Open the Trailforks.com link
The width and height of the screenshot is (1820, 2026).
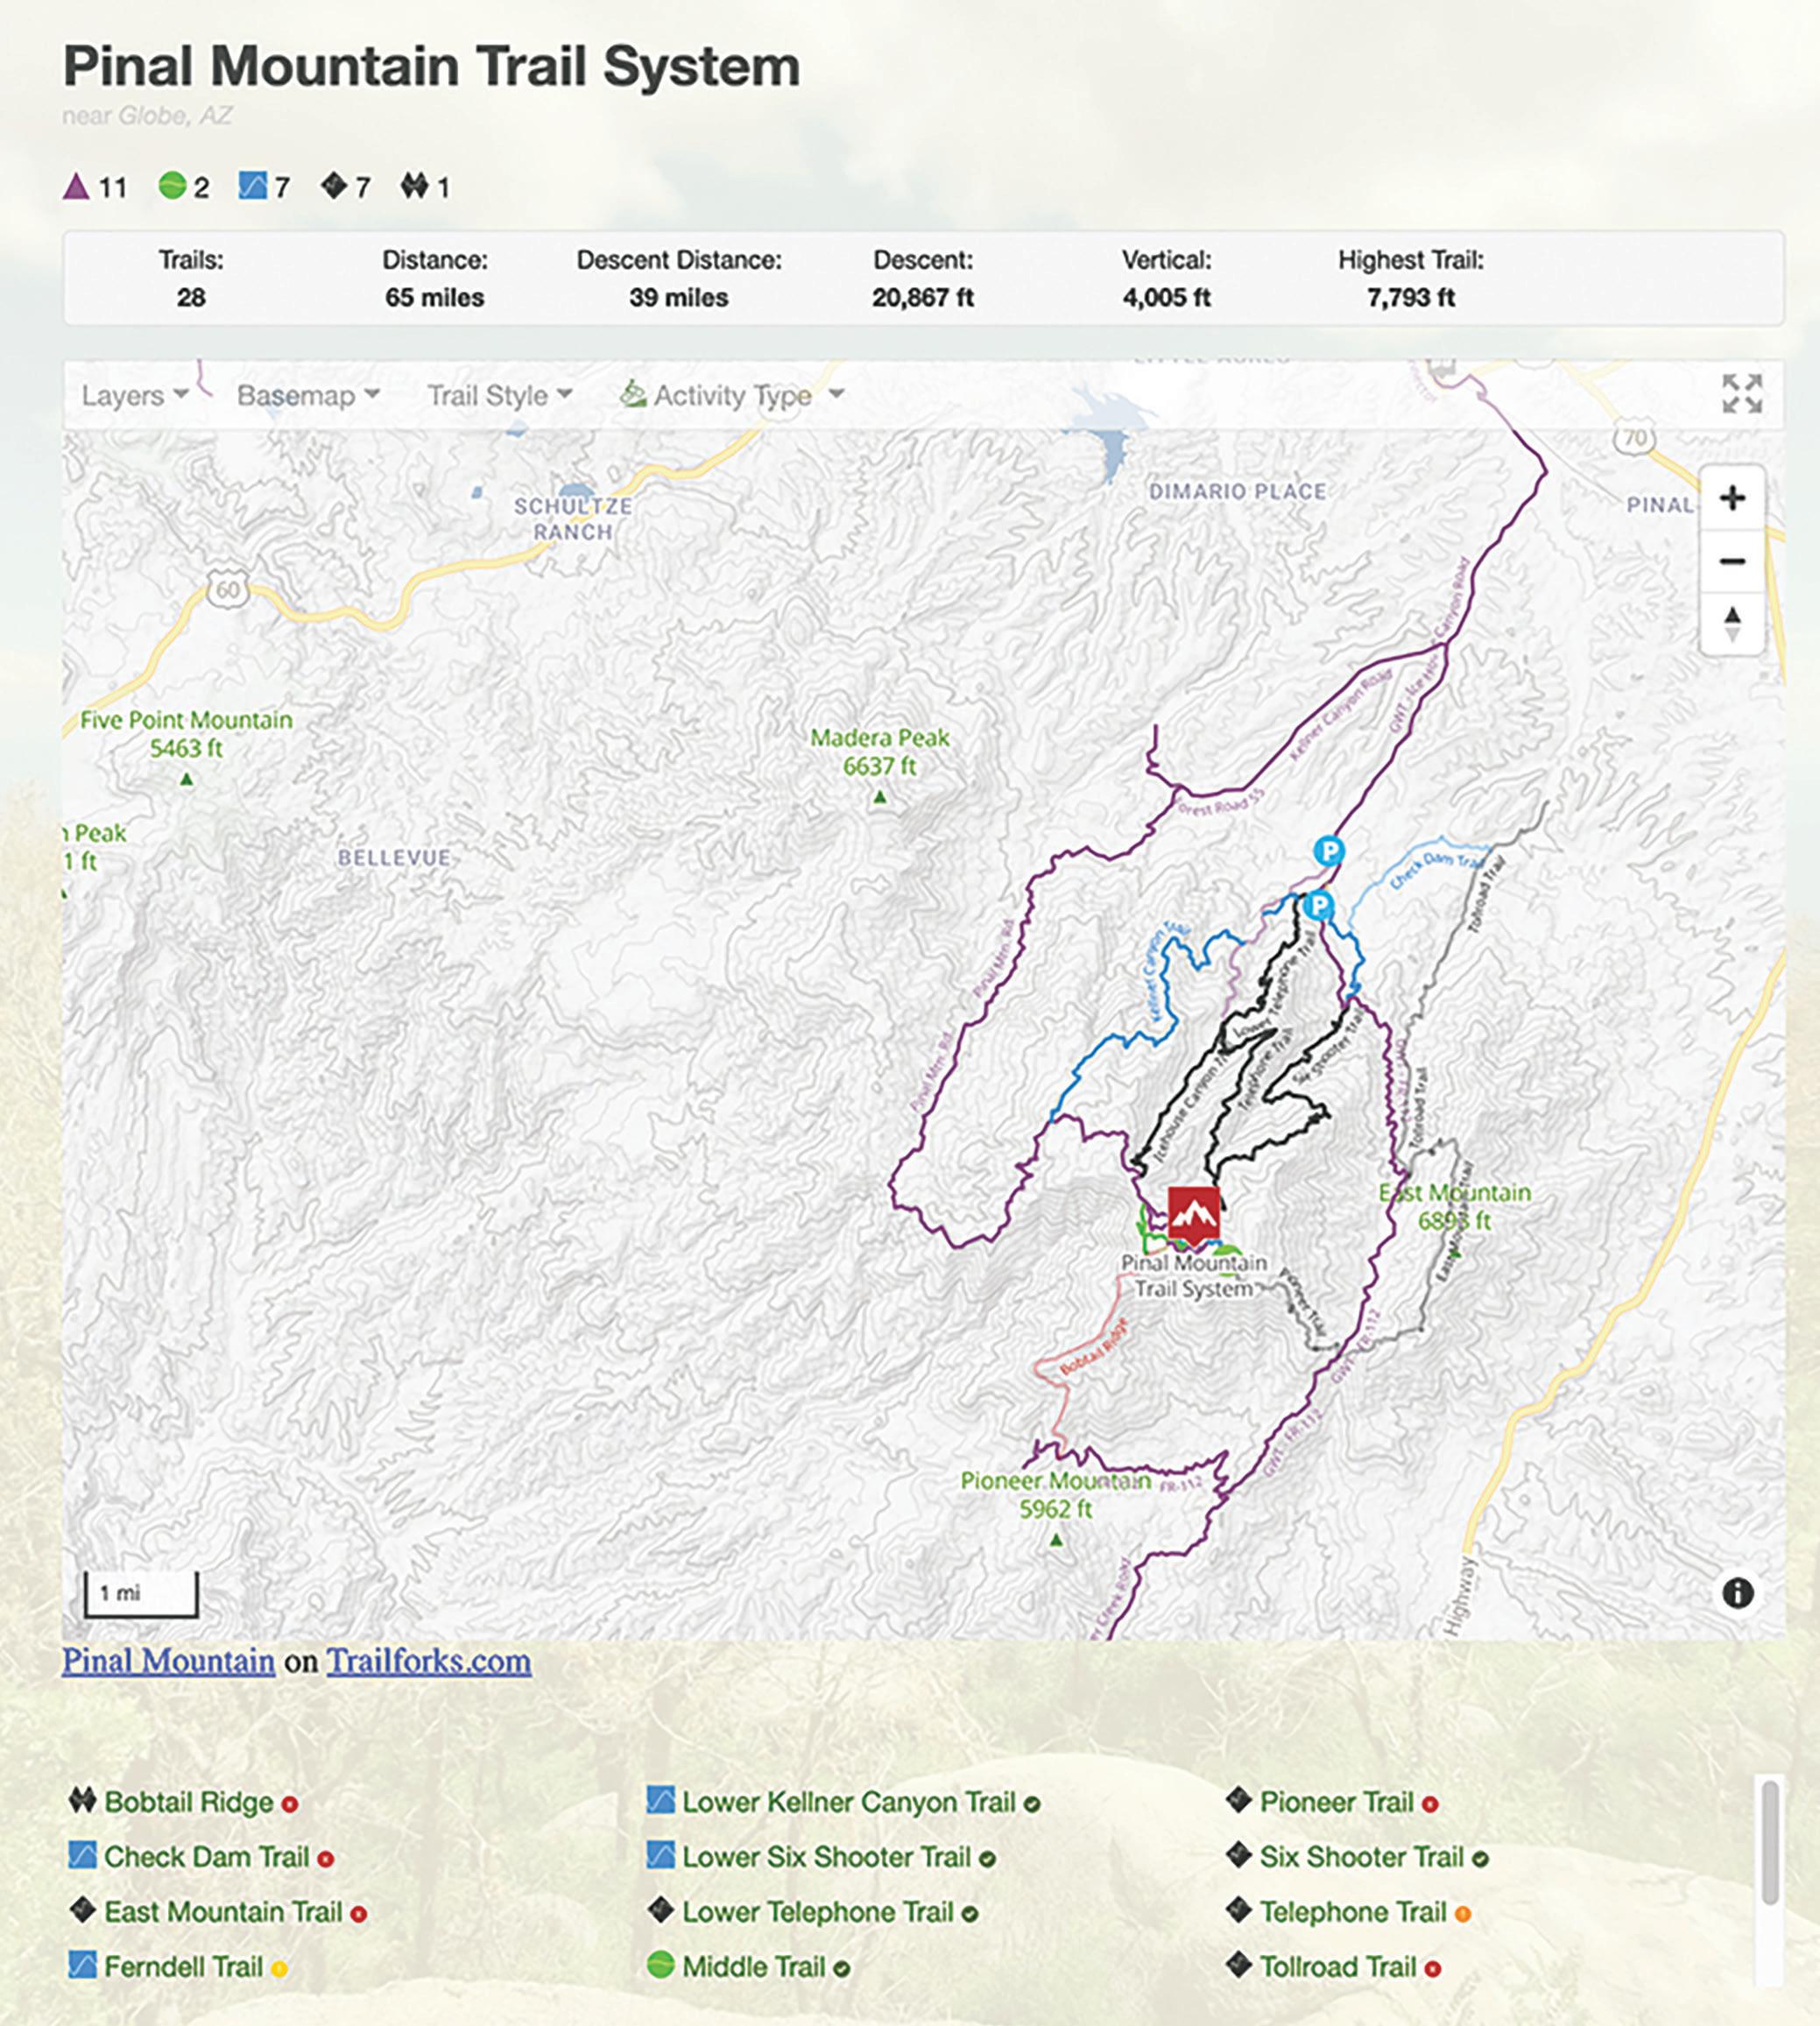pyautogui.click(x=429, y=1661)
